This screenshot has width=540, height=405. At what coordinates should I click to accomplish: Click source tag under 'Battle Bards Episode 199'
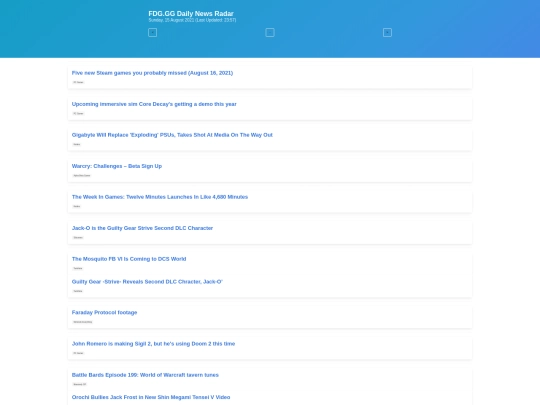[80, 384]
